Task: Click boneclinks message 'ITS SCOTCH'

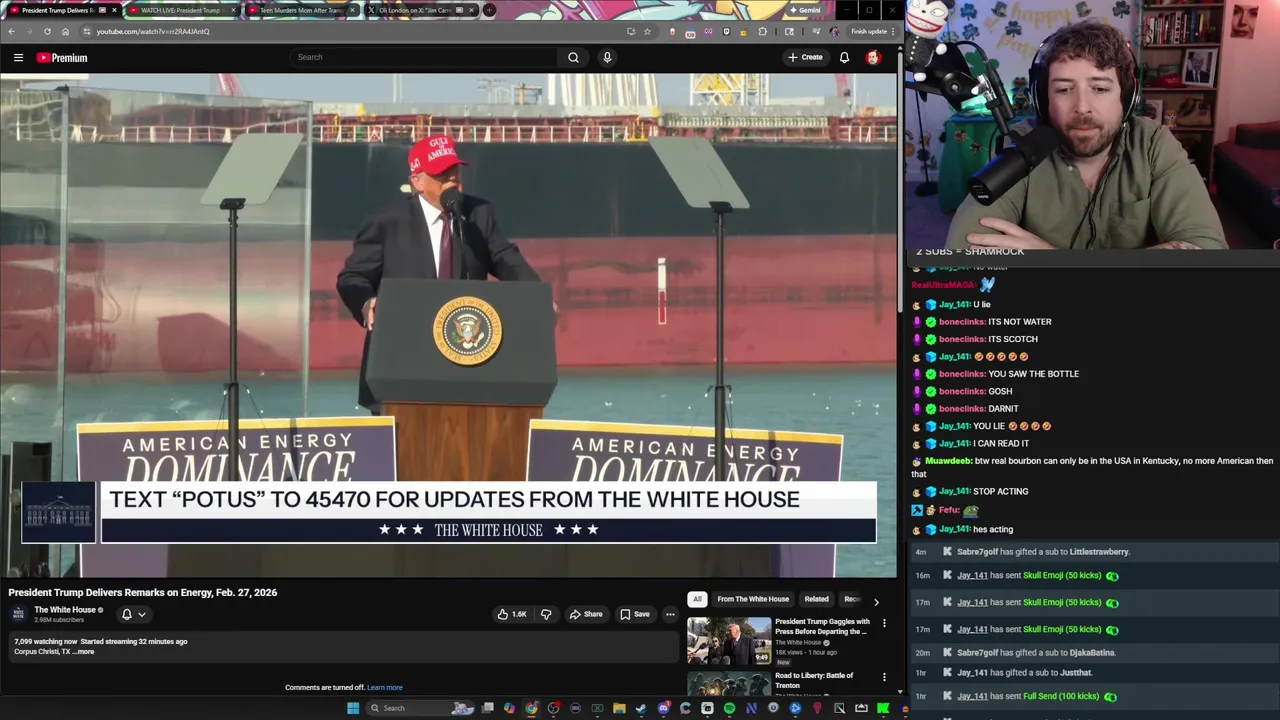Action: [x=1012, y=339]
